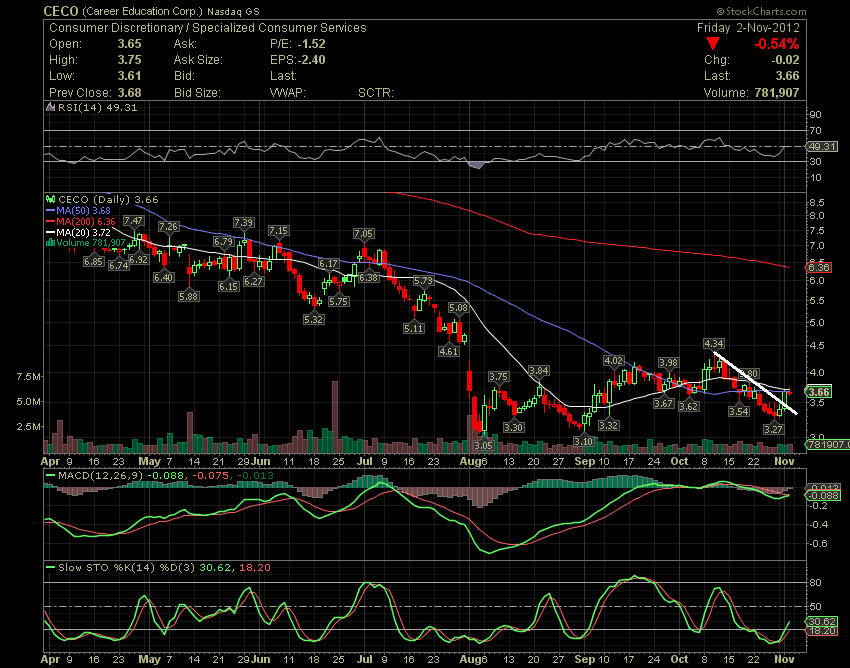Image resolution: width=850 pixels, height=668 pixels.
Task: Click the green Volume 781,907 legend entry
Action: click(x=91, y=242)
